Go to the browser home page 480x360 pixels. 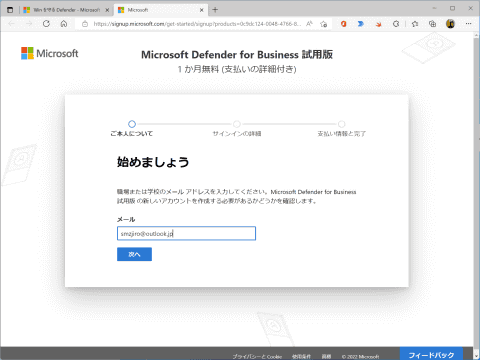[64, 24]
